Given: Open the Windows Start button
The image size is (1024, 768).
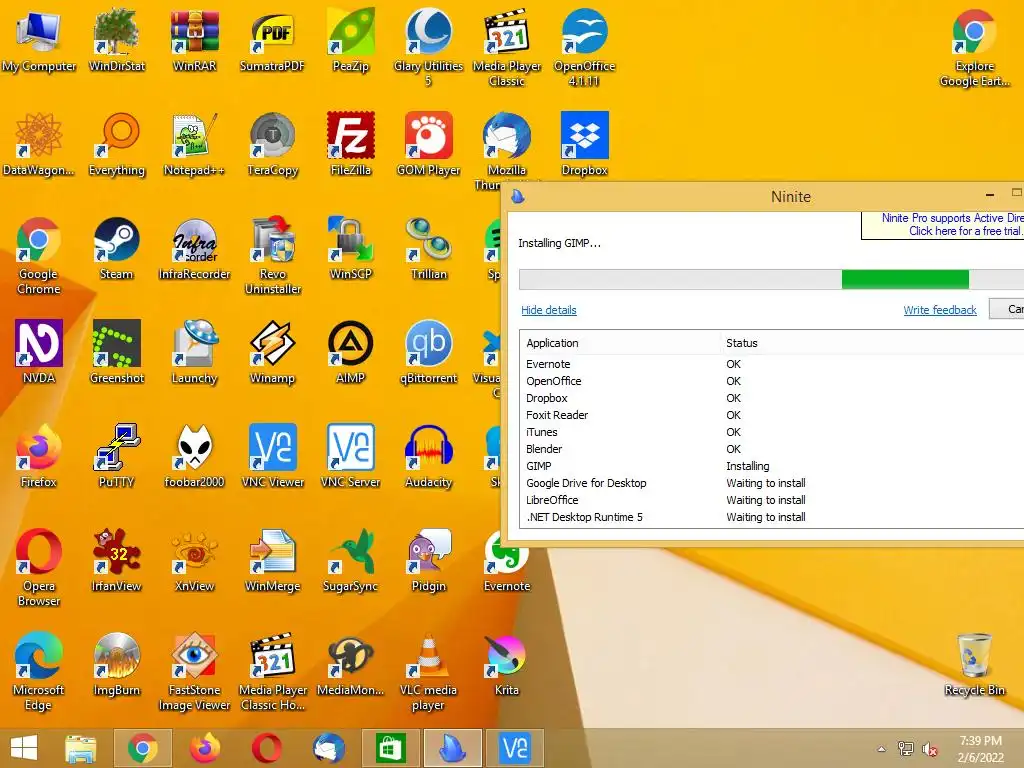Looking at the screenshot, I should (x=24, y=748).
